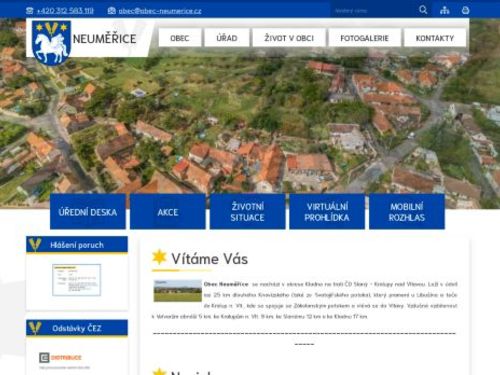This screenshot has height=375, width=500.
Task: Click the Neuměřice coat of arms logo
Action: (52, 43)
